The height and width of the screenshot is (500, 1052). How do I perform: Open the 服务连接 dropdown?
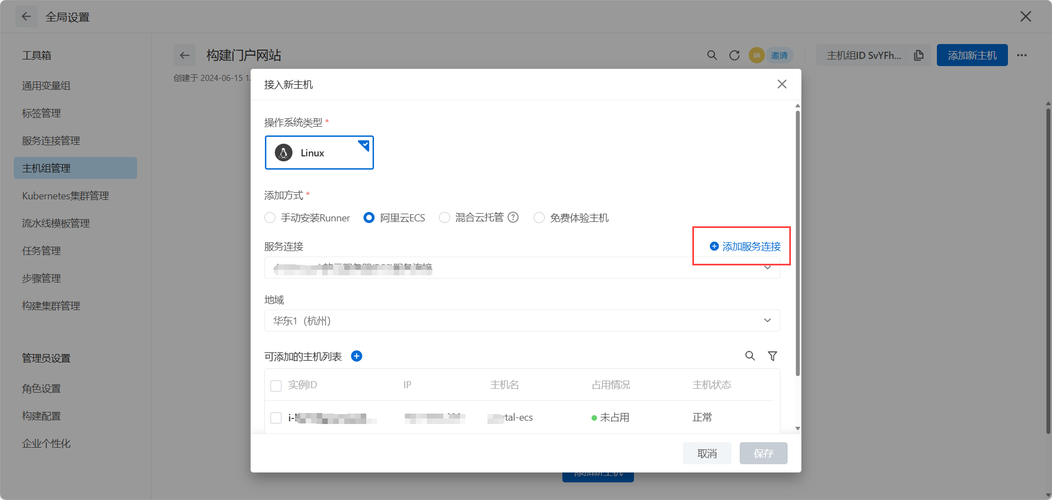pyautogui.click(x=523, y=268)
